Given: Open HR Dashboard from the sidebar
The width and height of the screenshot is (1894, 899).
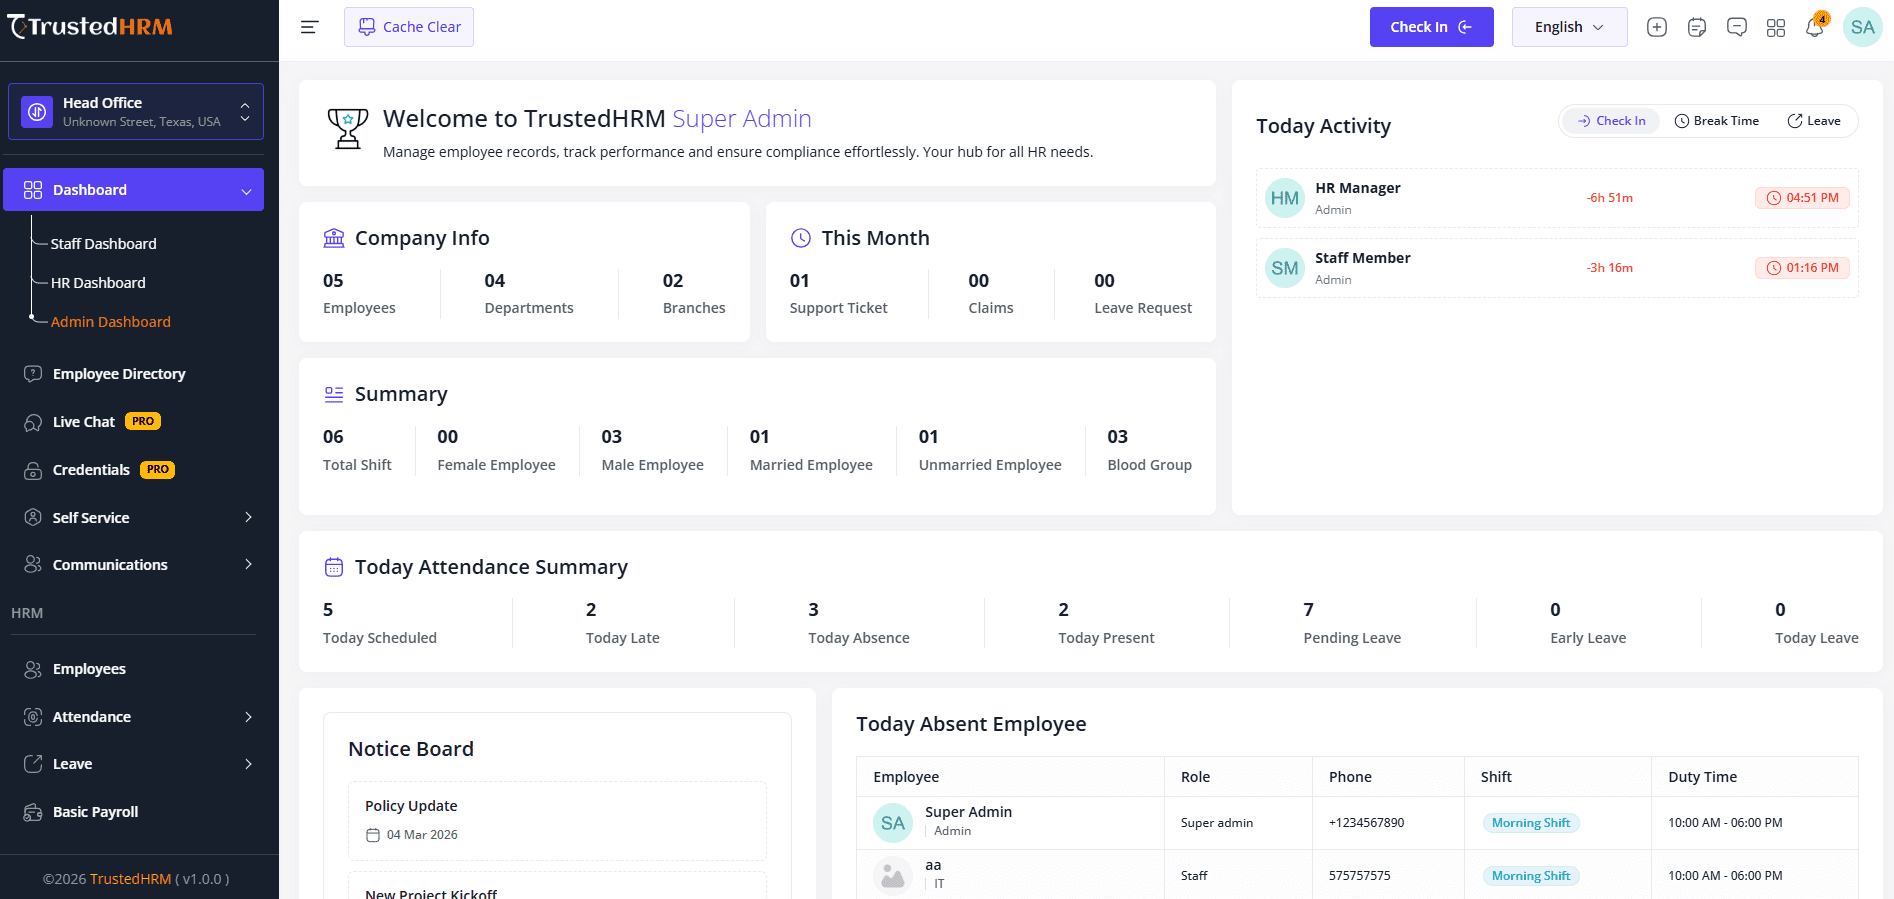Looking at the screenshot, I should (x=98, y=283).
